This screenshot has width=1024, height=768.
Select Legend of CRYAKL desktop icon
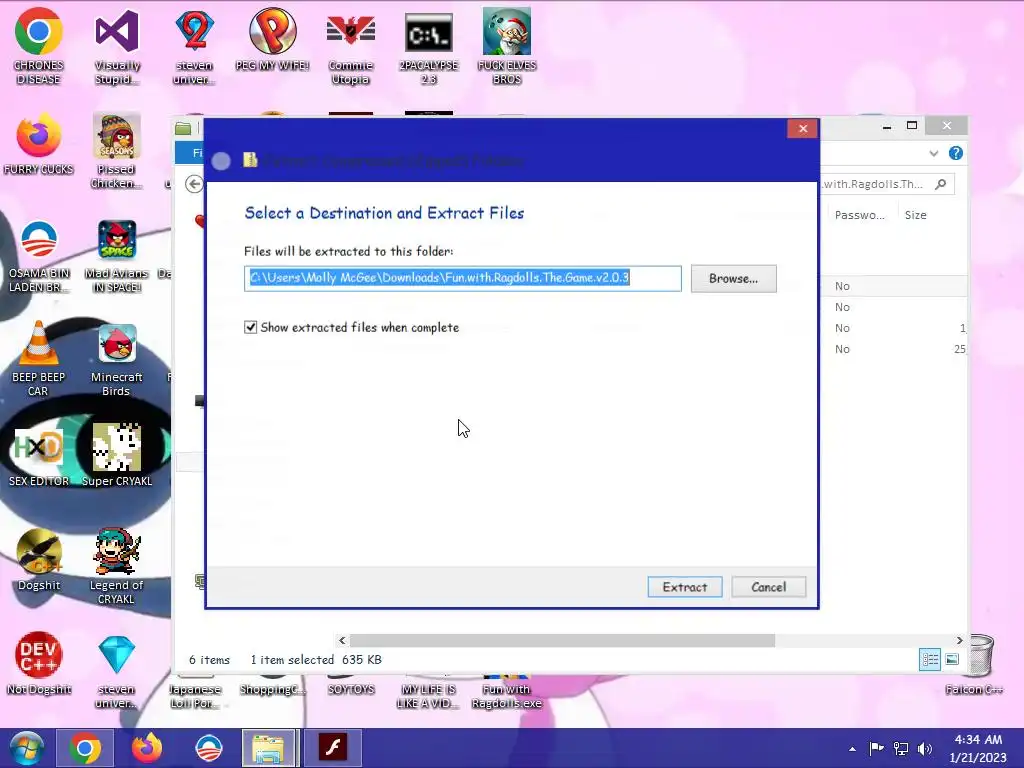tap(117, 566)
